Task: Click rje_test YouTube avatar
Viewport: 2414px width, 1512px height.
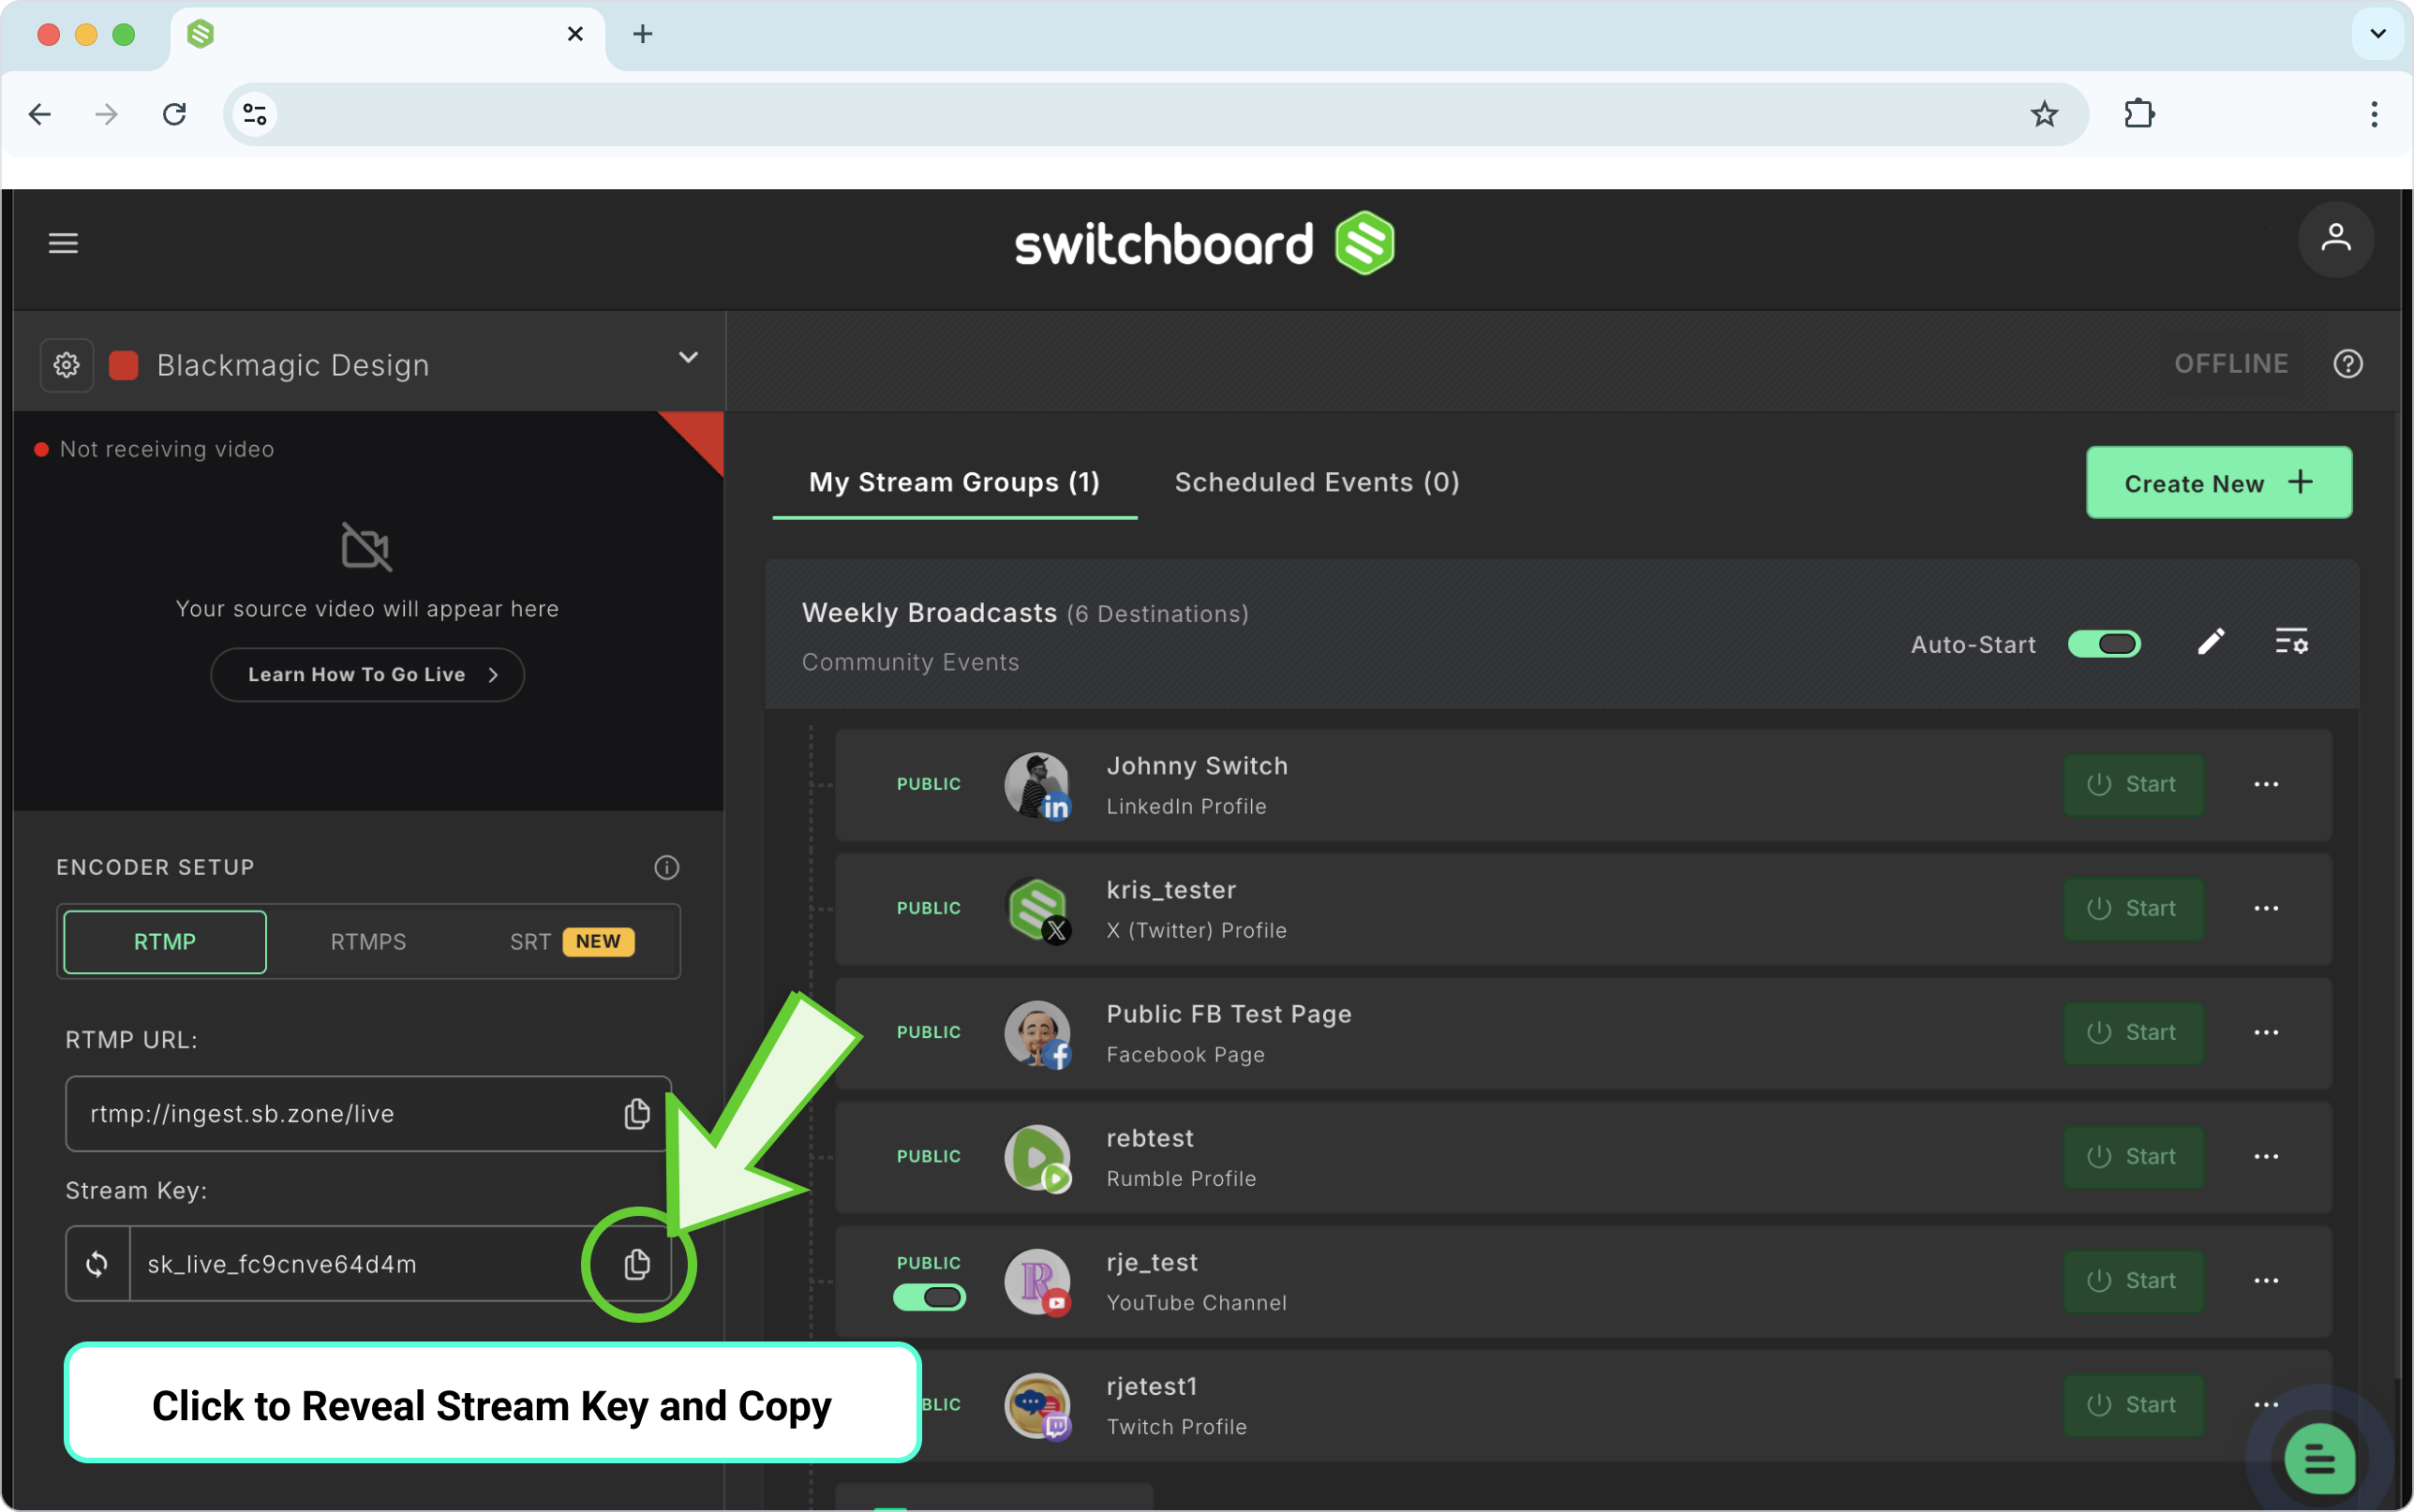Action: click(x=1037, y=1281)
